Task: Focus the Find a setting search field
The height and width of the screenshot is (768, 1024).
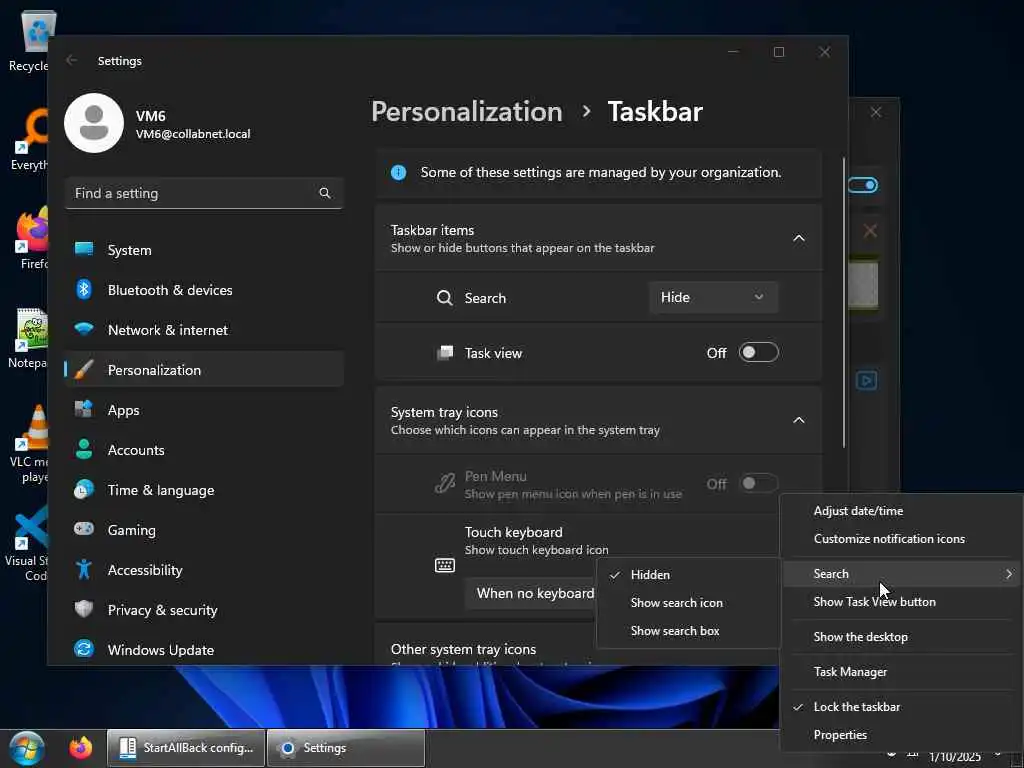Action: tap(204, 193)
